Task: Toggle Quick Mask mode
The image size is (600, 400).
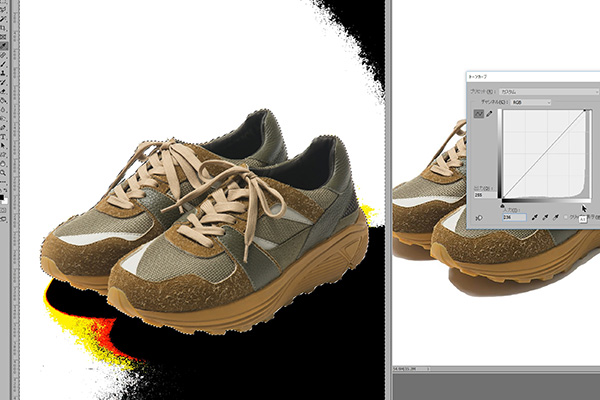Action: (x=3, y=210)
